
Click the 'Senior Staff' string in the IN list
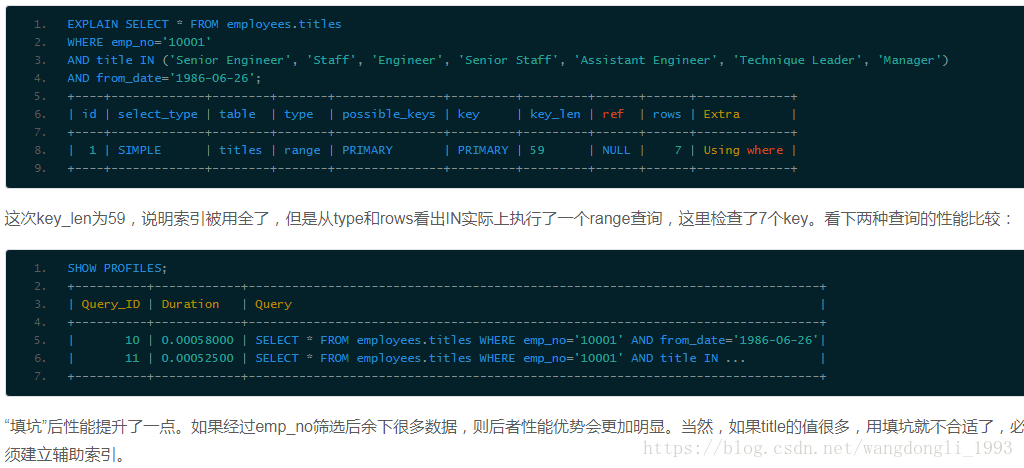click(507, 60)
